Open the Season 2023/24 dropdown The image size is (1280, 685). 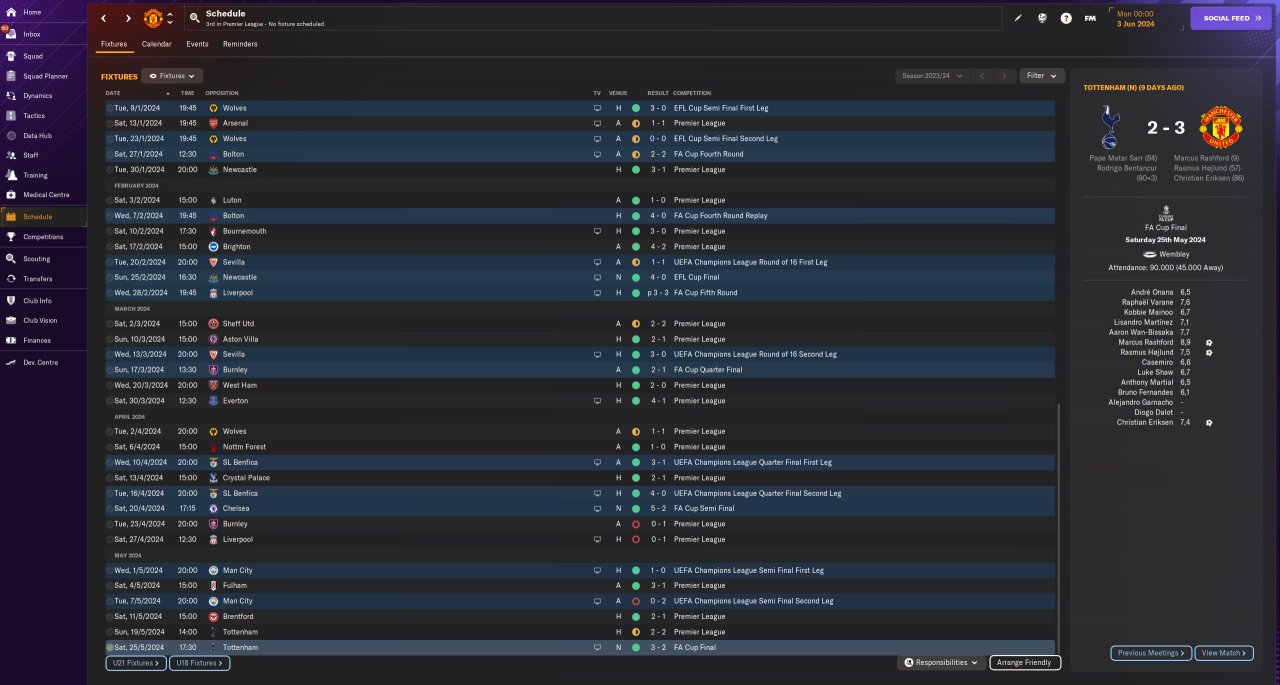[x=932, y=76]
